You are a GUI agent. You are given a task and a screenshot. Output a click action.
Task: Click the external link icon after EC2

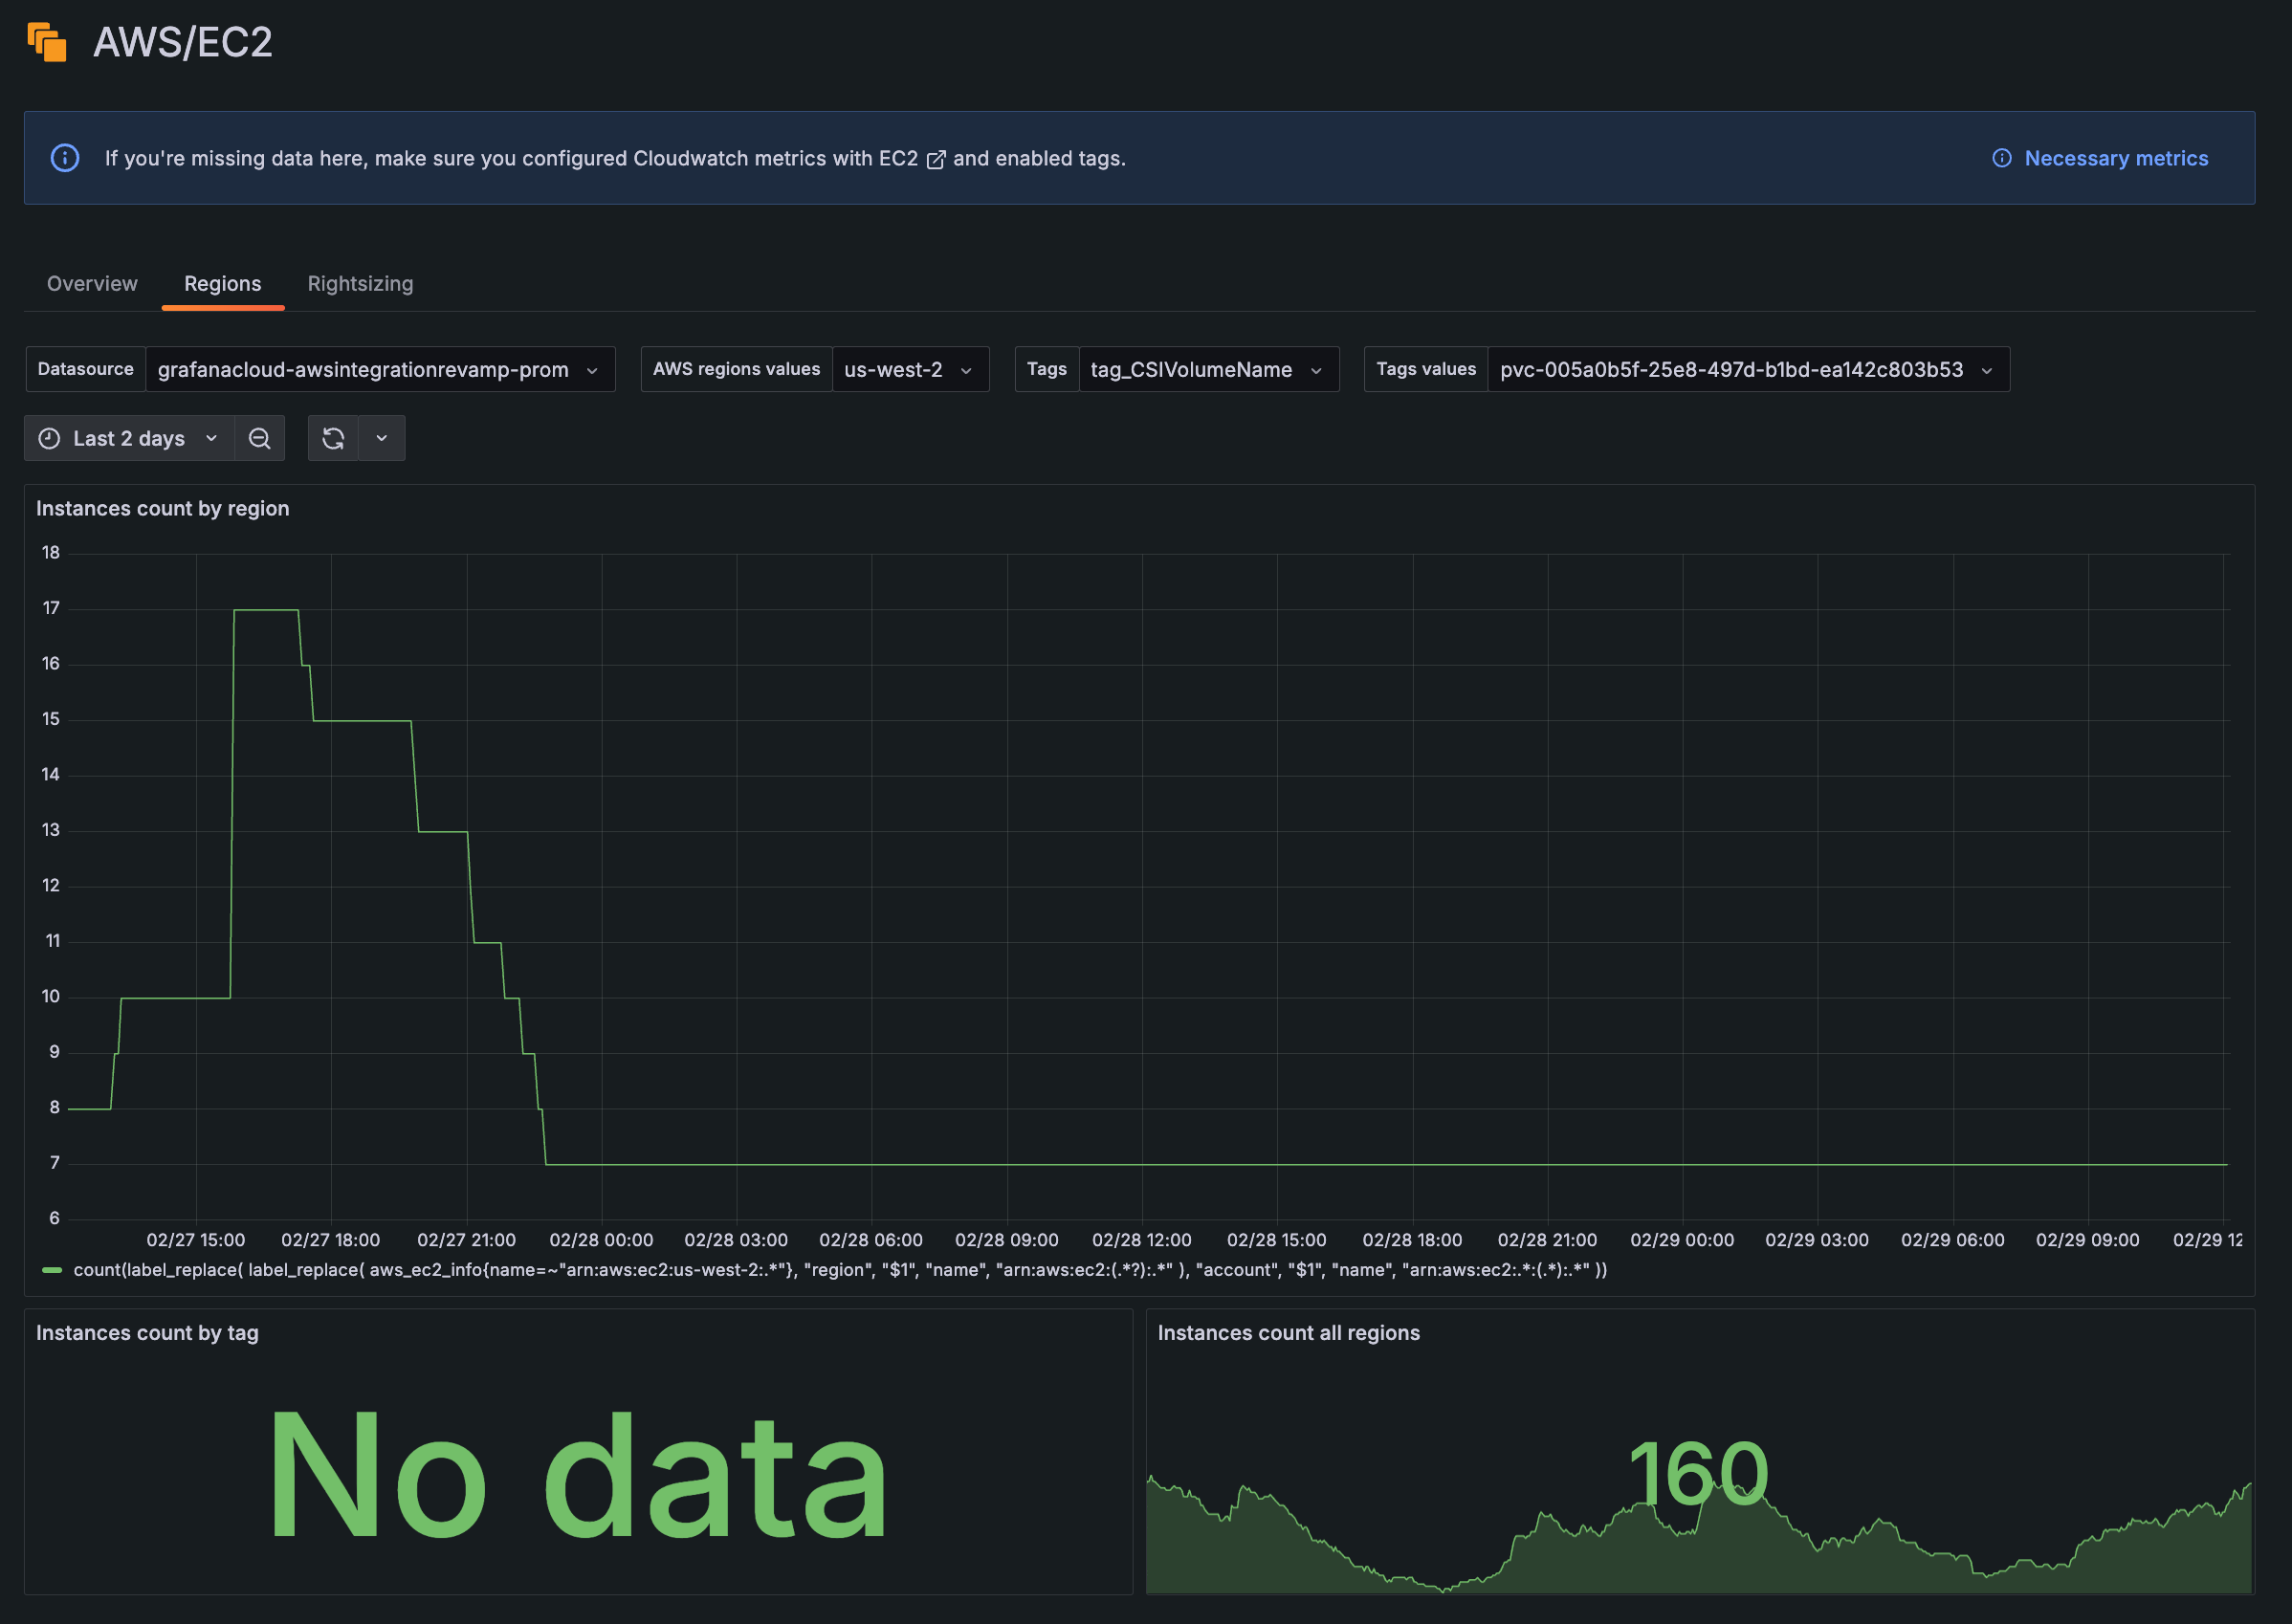click(x=936, y=160)
